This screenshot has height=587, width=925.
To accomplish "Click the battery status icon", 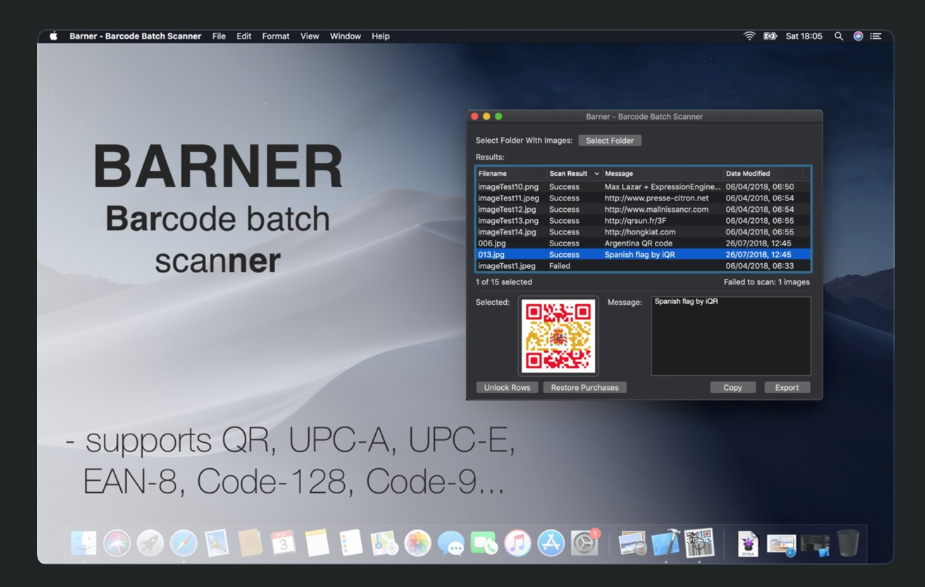I will [770, 36].
